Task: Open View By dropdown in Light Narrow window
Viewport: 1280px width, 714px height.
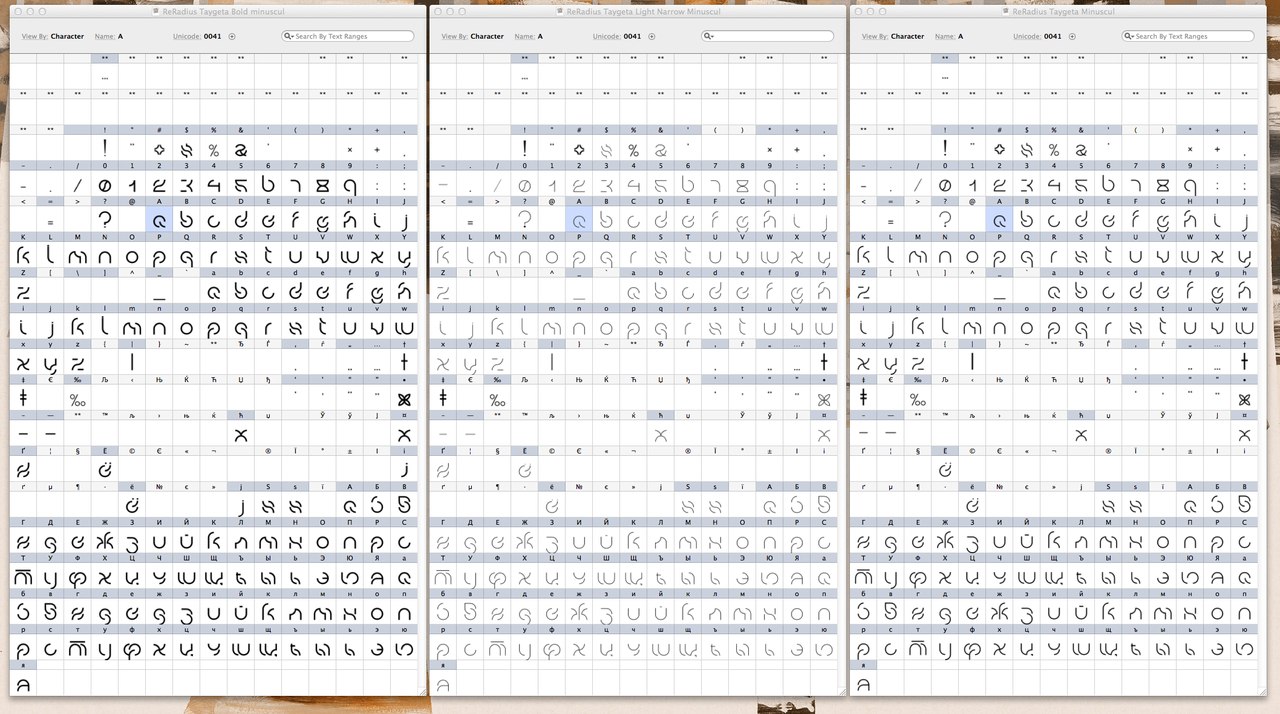Action: [487, 36]
